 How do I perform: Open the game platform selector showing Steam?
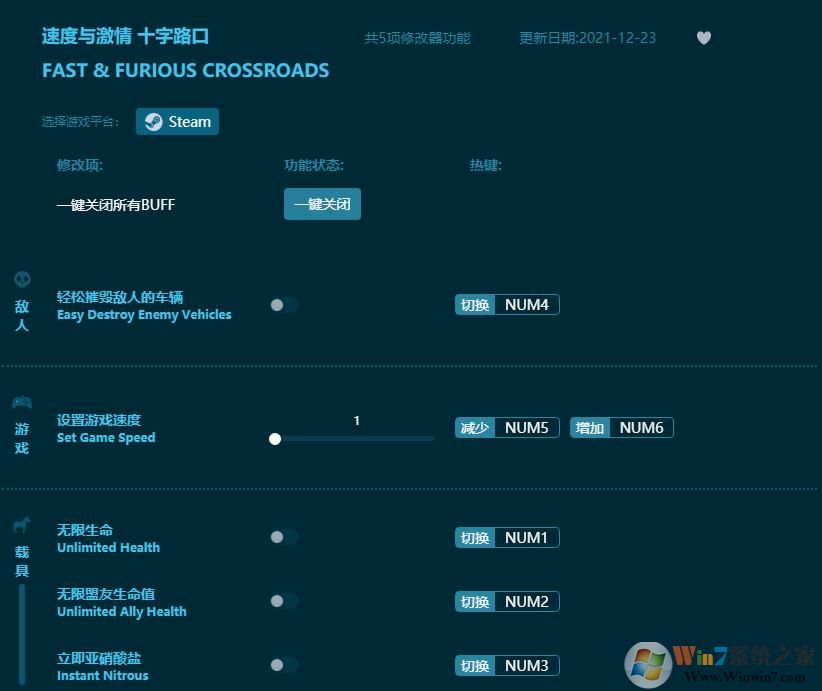click(177, 121)
